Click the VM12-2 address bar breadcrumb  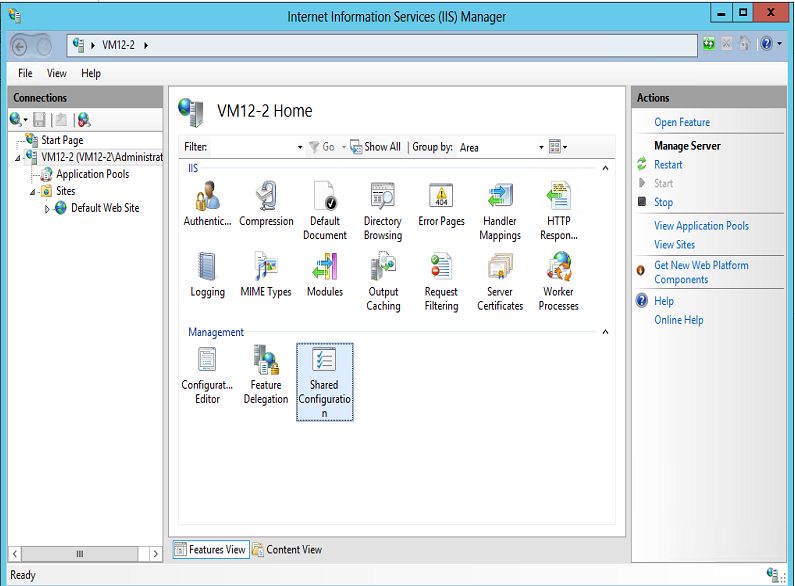point(119,45)
